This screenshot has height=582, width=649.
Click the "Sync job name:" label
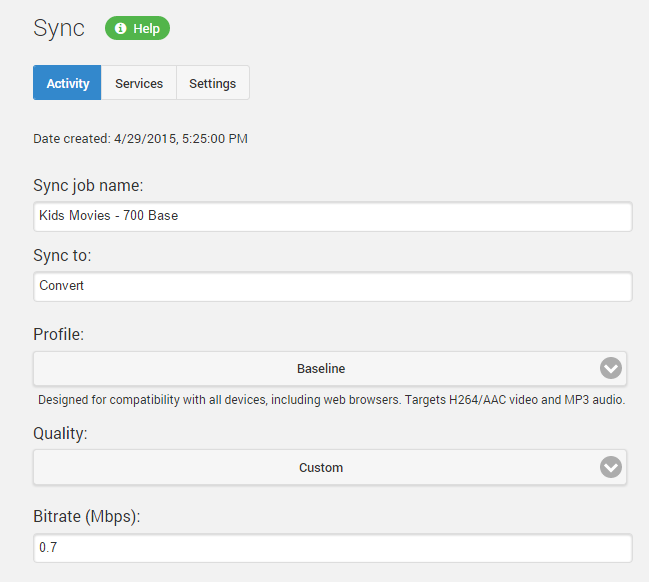(88, 186)
